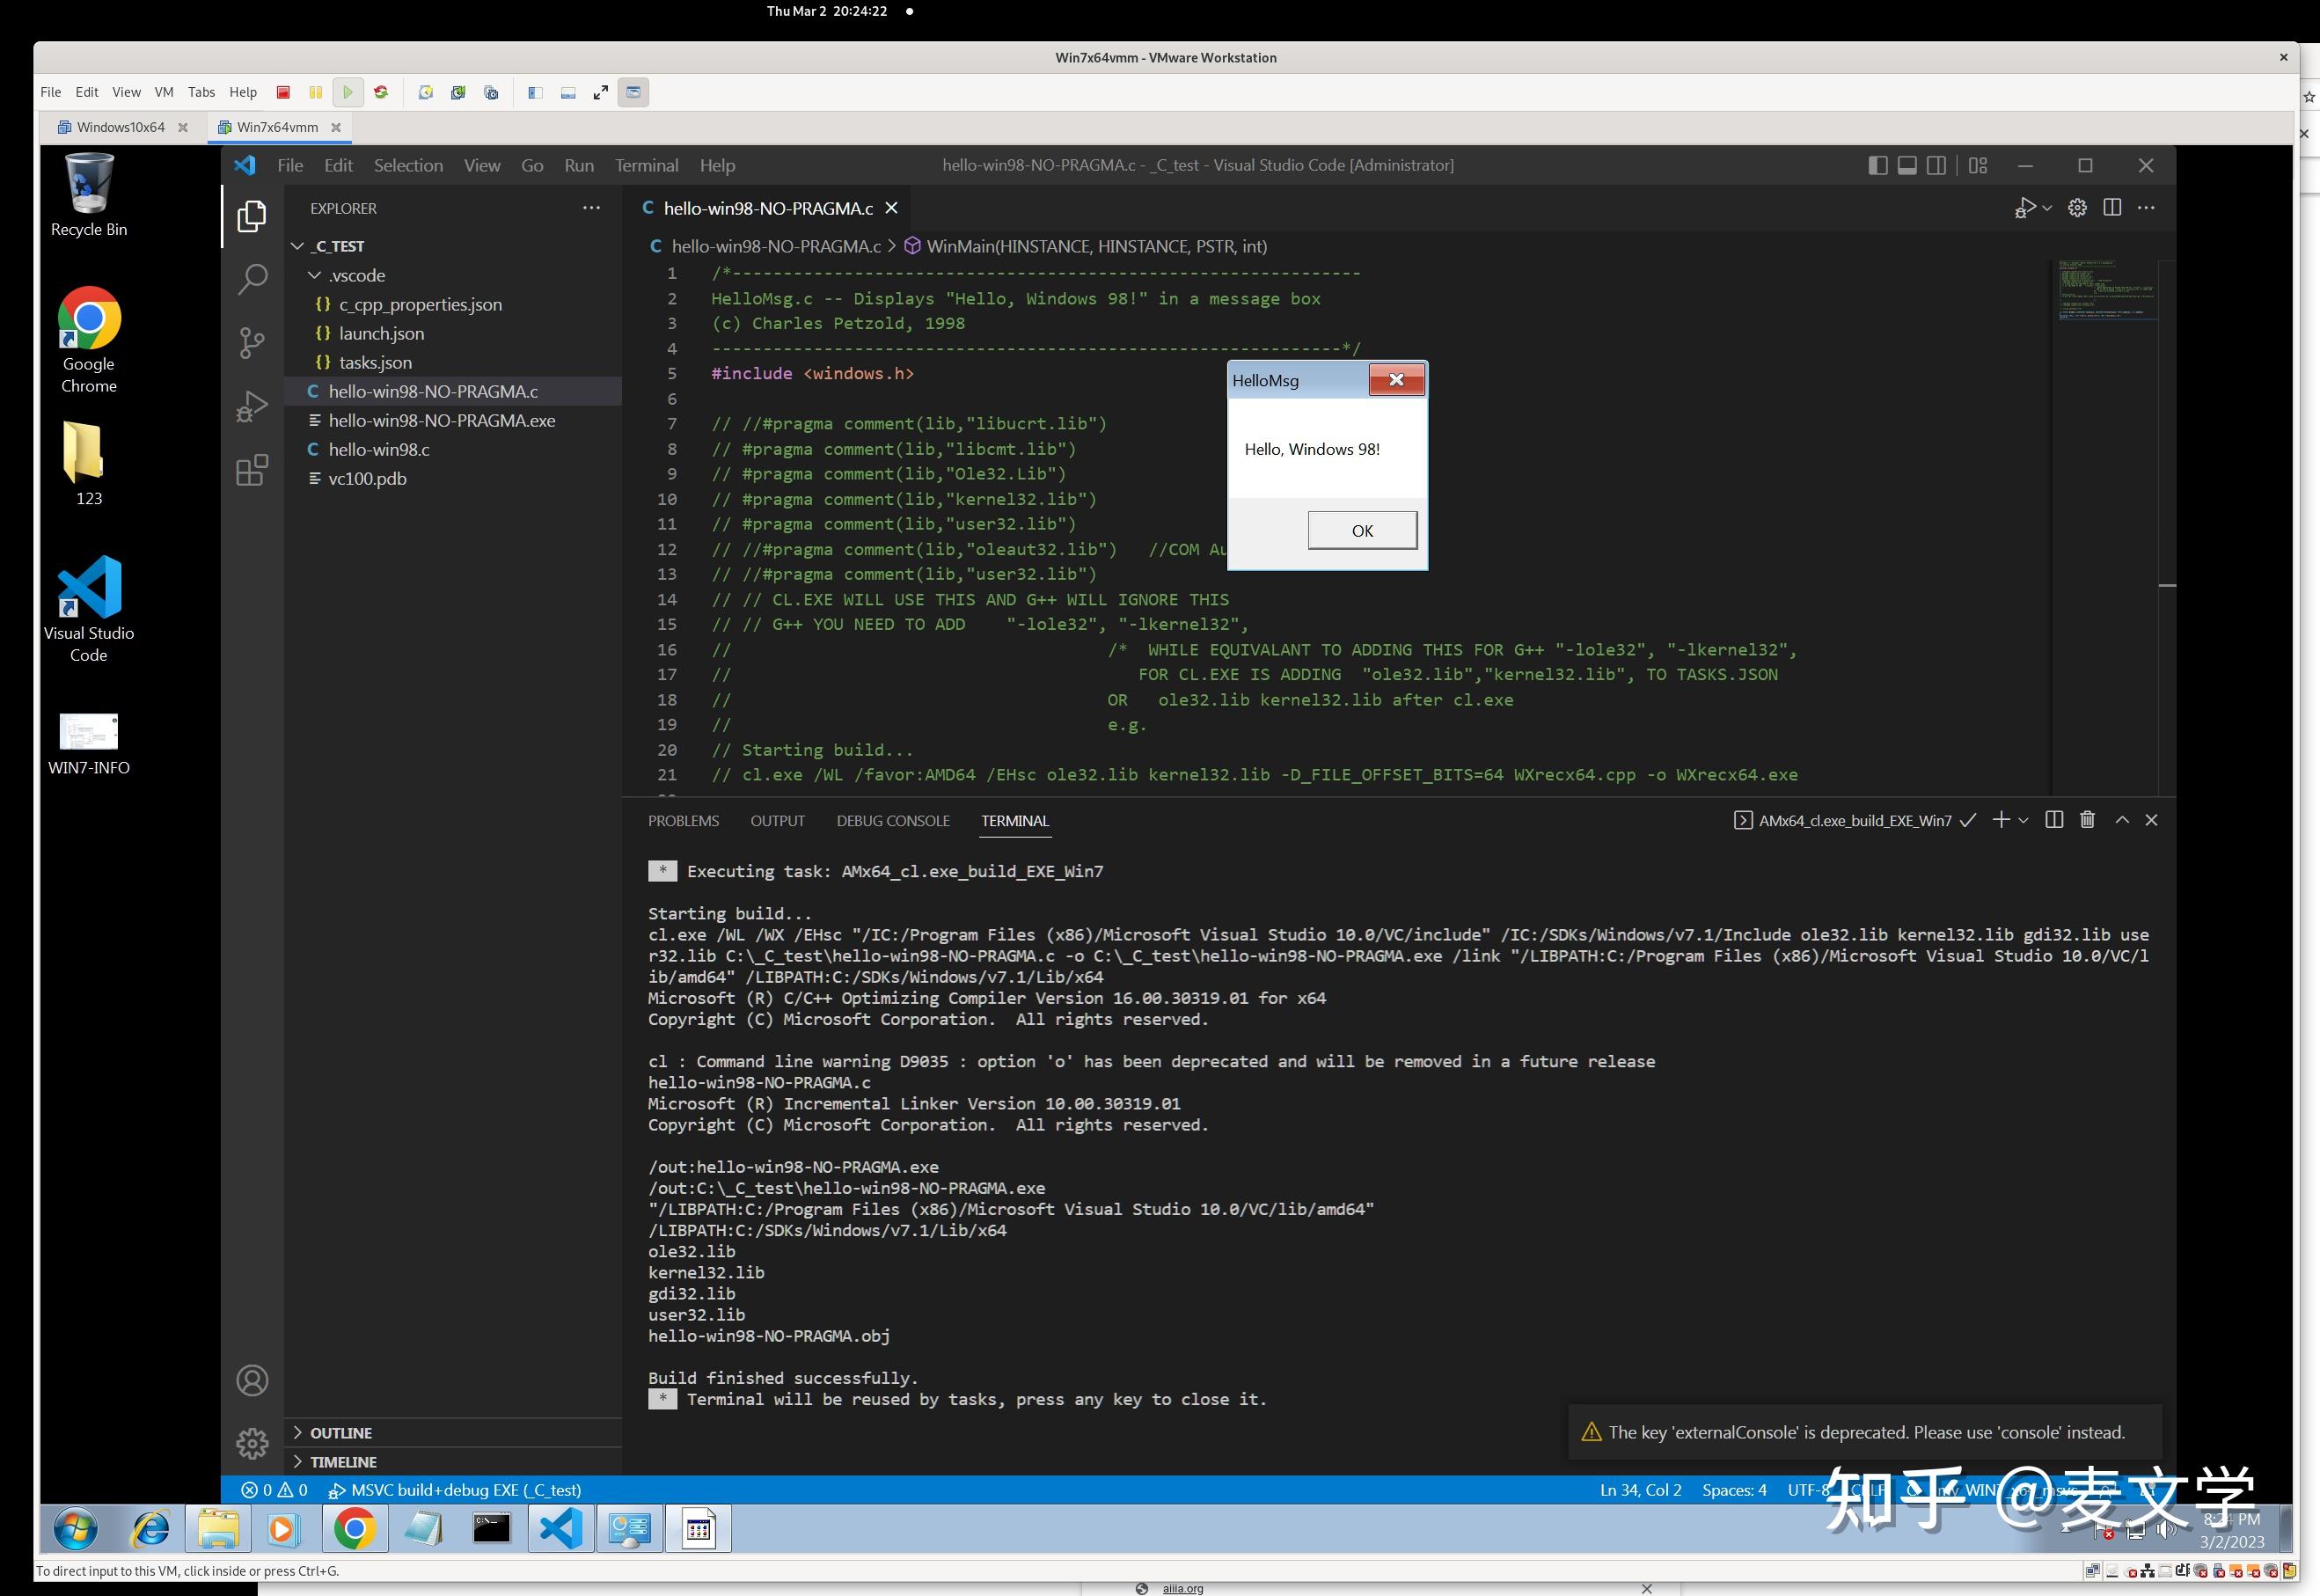Toggle the Secondary Side Bar
Image resolution: width=2320 pixels, height=1596 pixels.
pos(1938,165)
